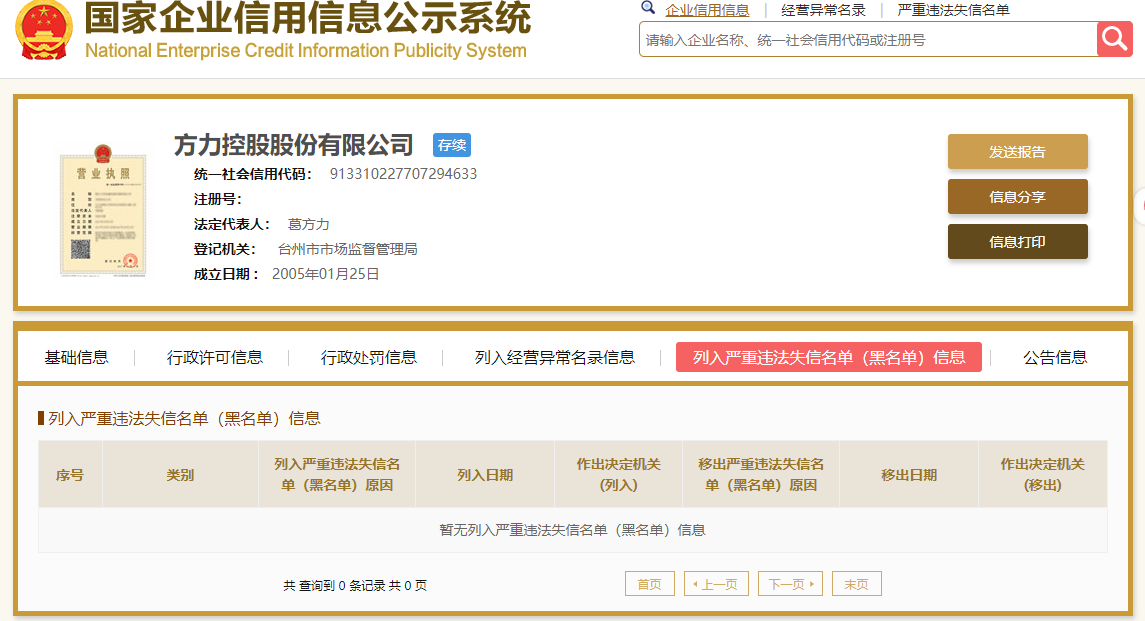Screen dimensions: 1145x621
Task: Click the site title 国家企业信用信息公示系统
Action: click(x=307, y=18)
